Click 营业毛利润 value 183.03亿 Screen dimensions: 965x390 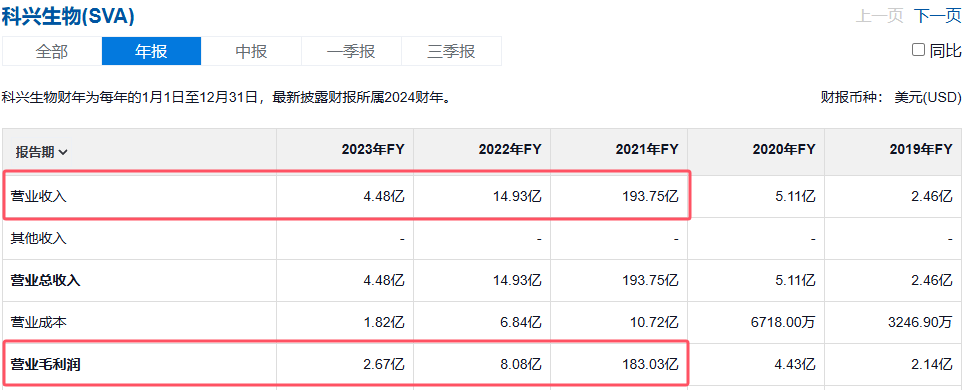tap(650, 364)
